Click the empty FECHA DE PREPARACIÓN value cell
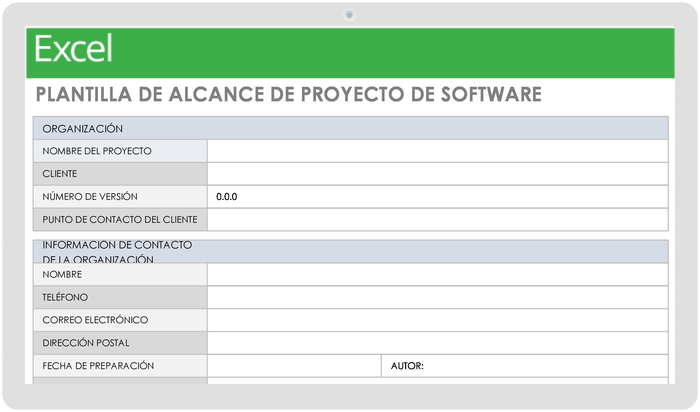The width and height of the screenshot is (700, 412). pos(293,366)
